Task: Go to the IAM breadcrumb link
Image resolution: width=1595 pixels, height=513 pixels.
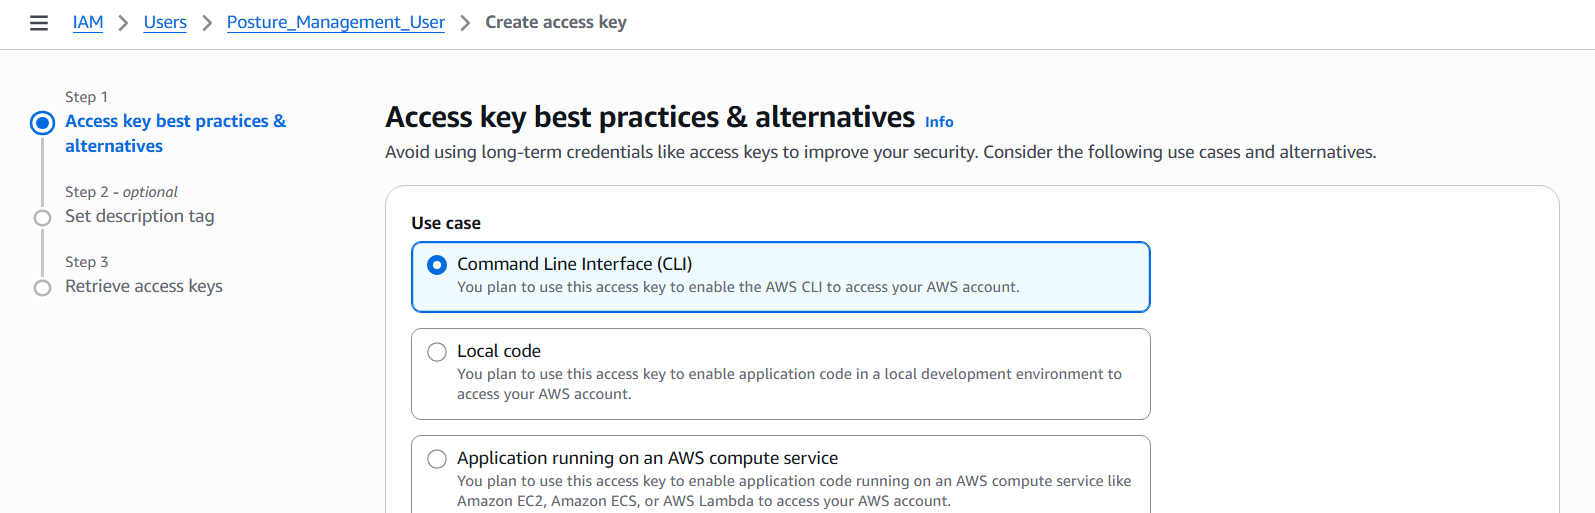Action: [x=88, y=22]
